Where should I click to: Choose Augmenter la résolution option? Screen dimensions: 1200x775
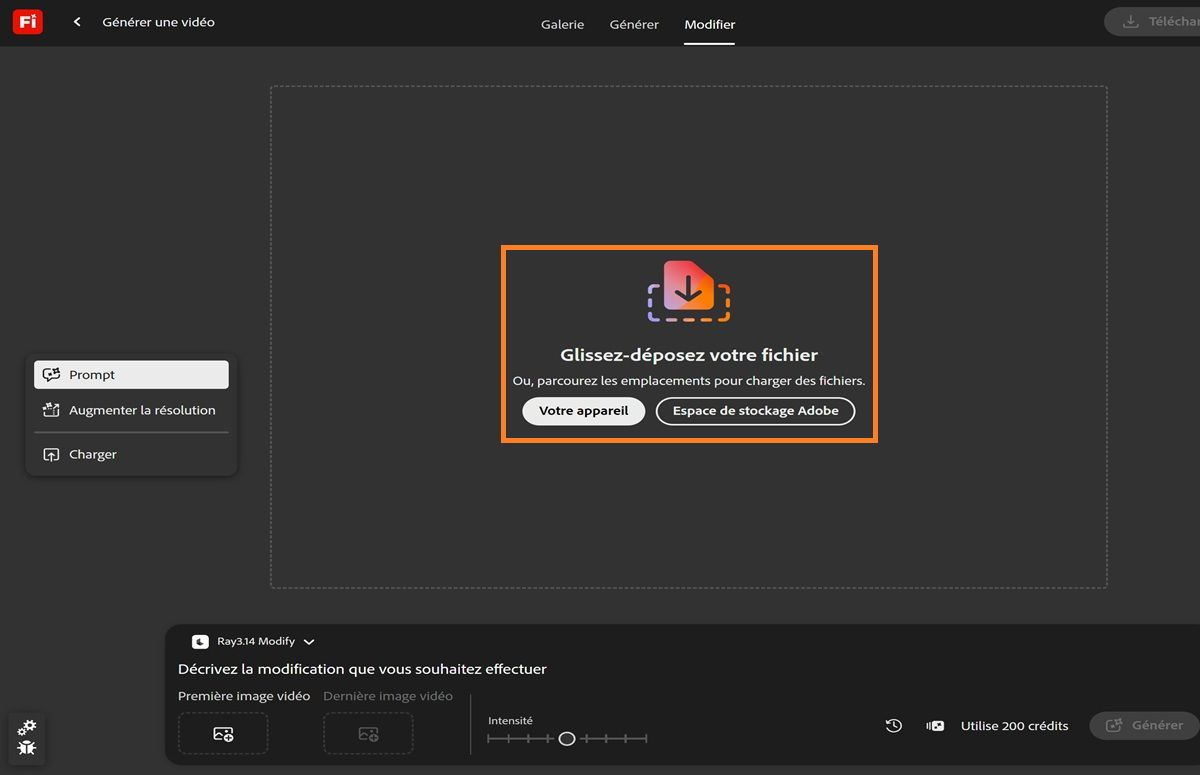(131, 410)
